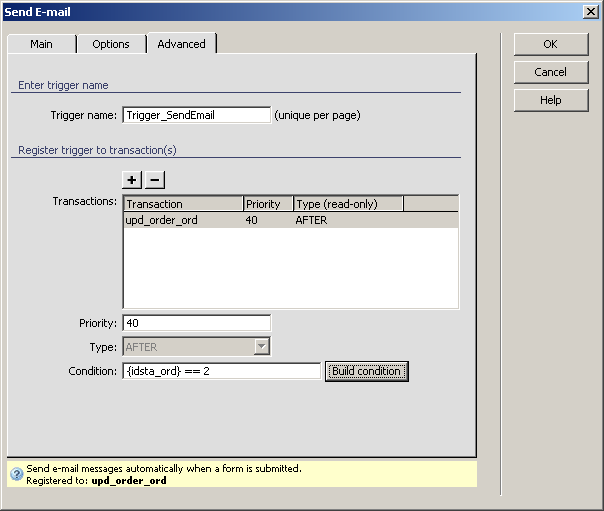Click the AFTER cell in the transactions table
The height and width of the screenshot is (511, 604).
[312, 220]
